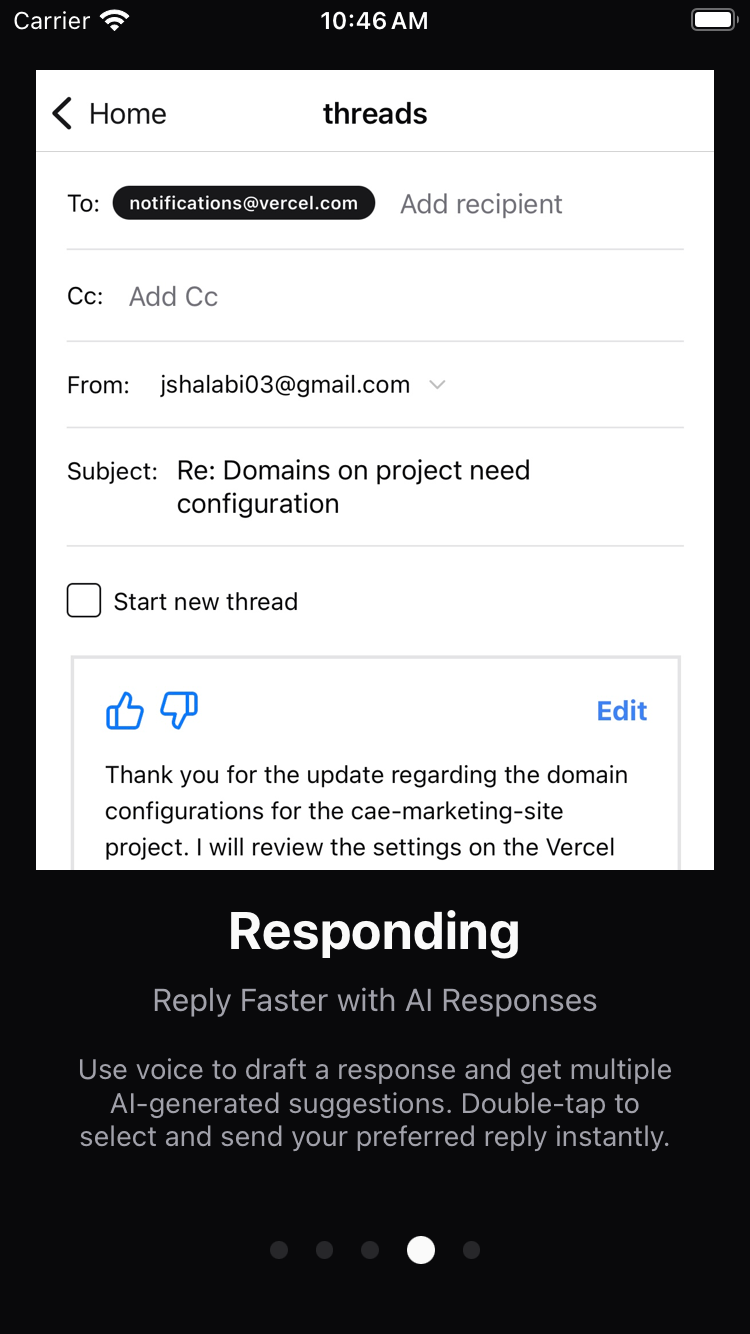The width and height of the screenshot is (750, 1334).
Task: Click the AI-generated response text
Action: click(x=367, y=811)
